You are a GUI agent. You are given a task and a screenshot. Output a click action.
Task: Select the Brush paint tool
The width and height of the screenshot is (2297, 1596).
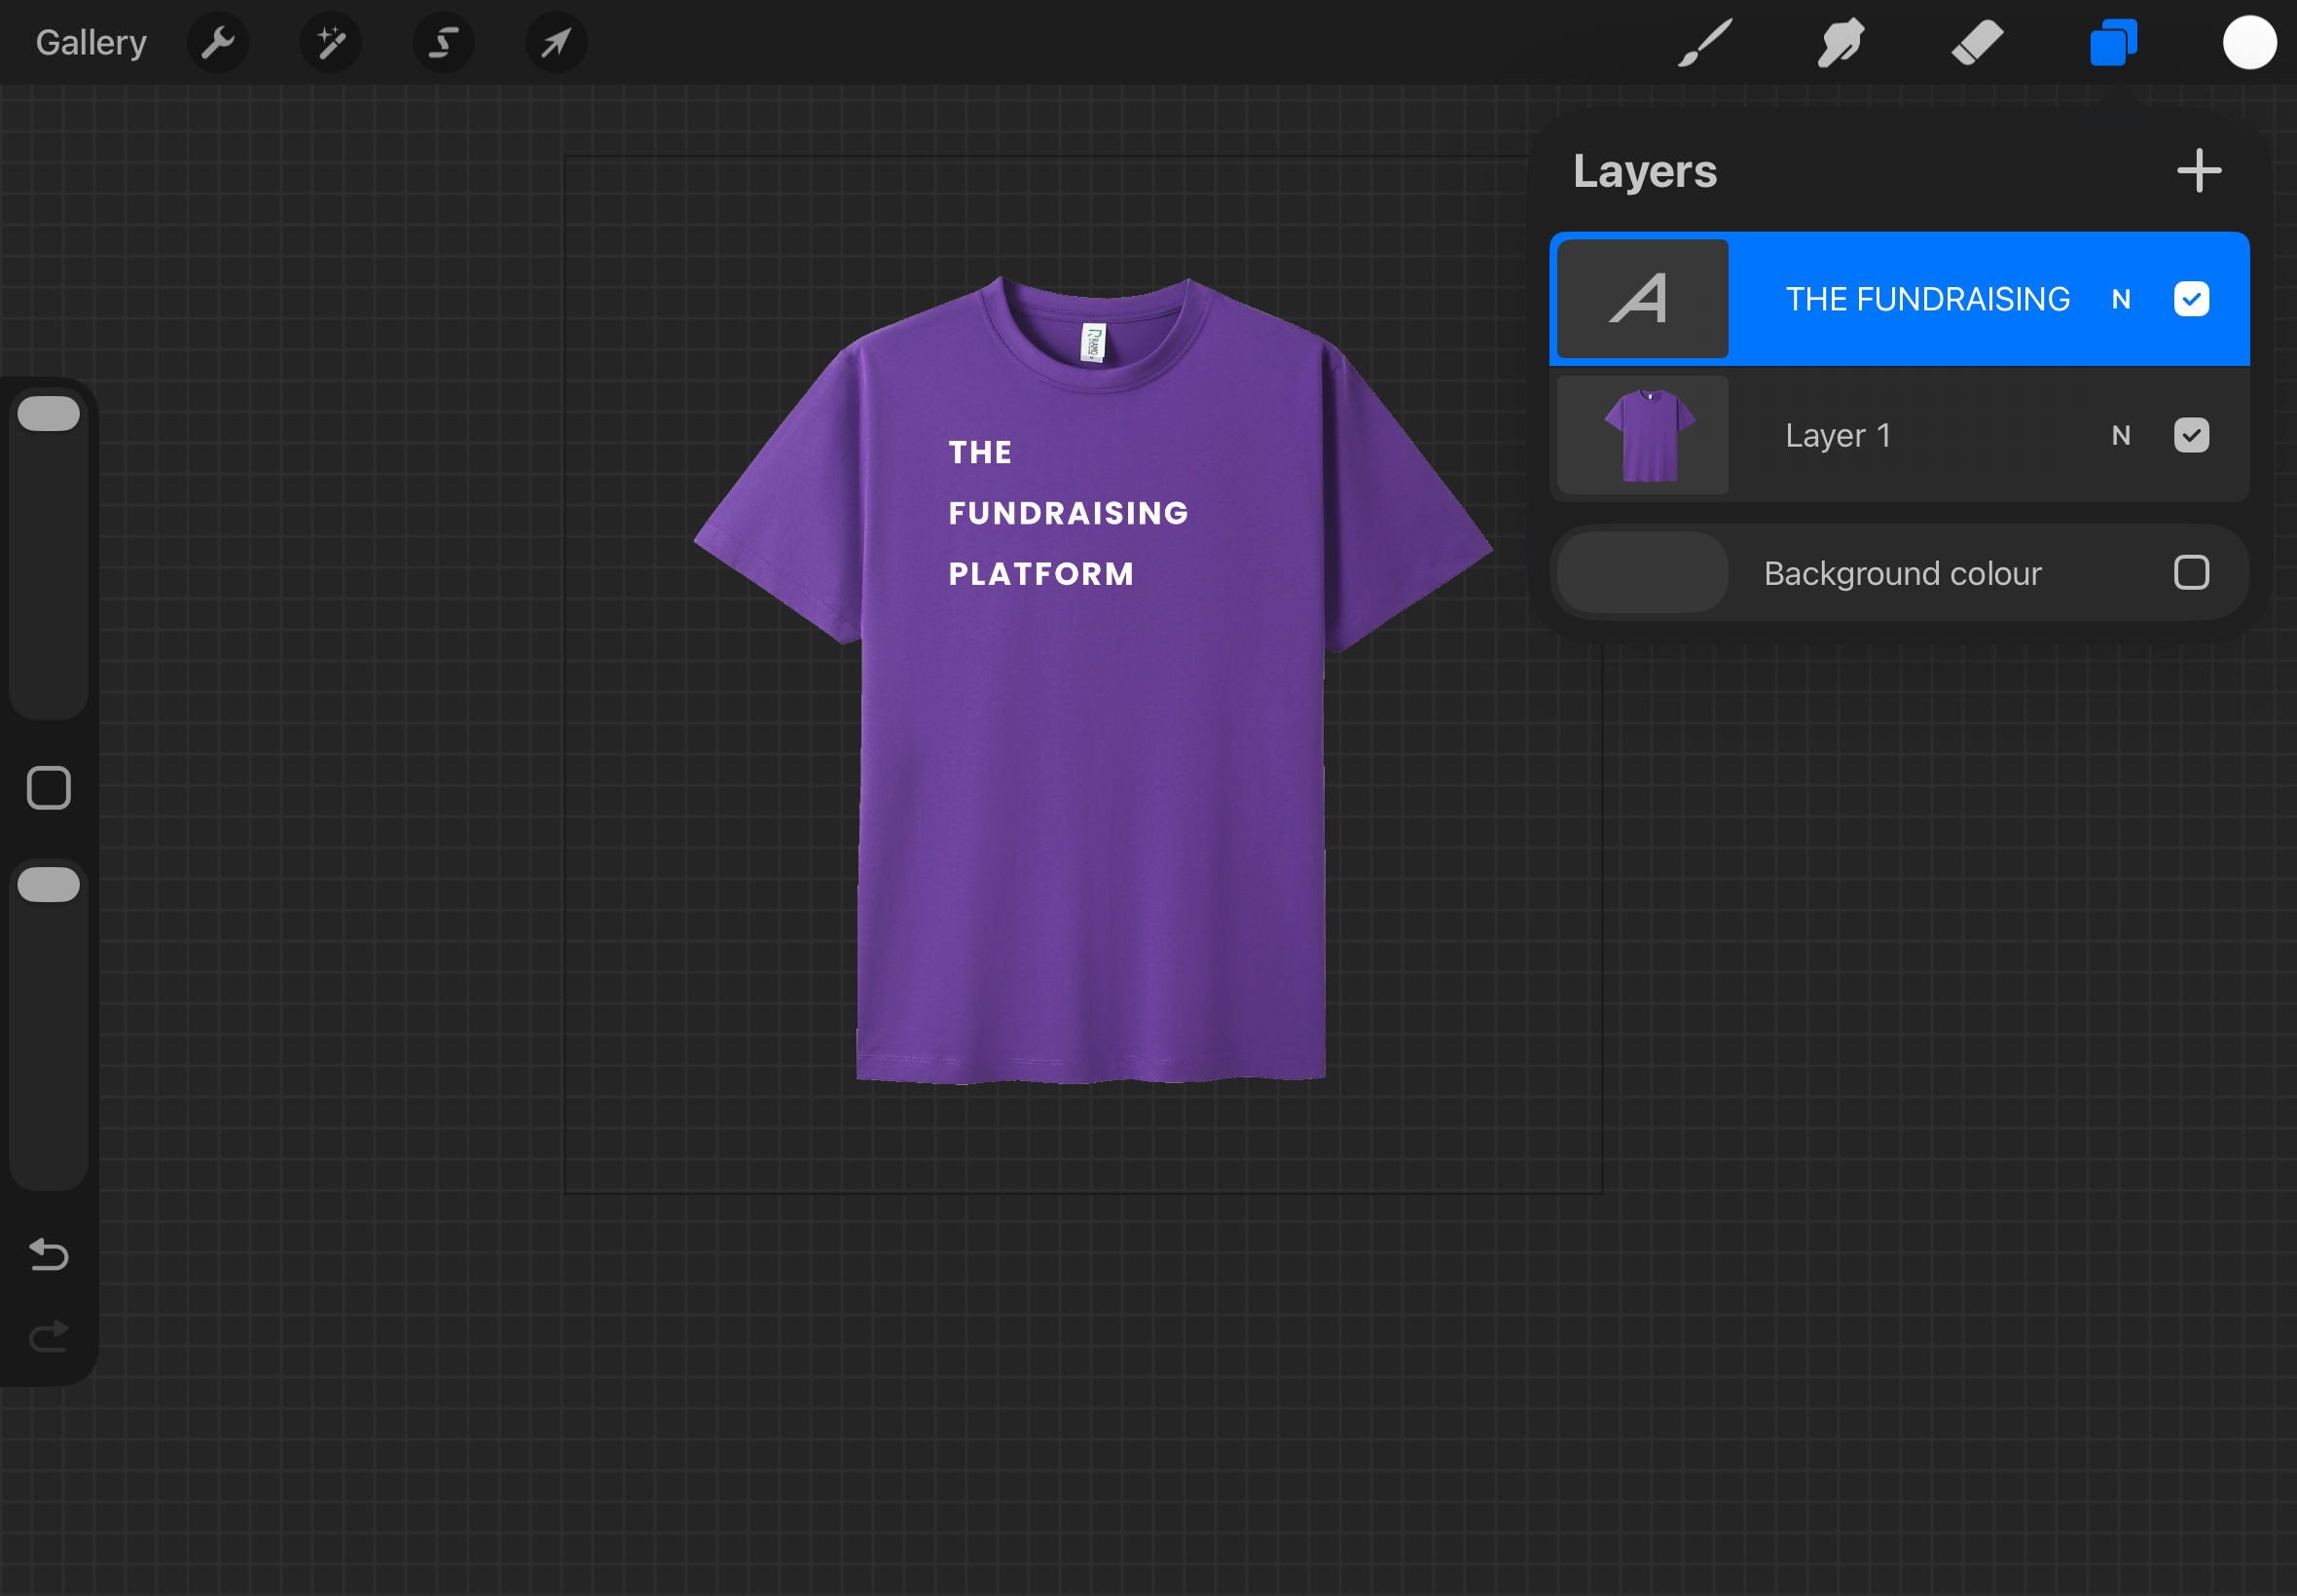click(1704, 43)
